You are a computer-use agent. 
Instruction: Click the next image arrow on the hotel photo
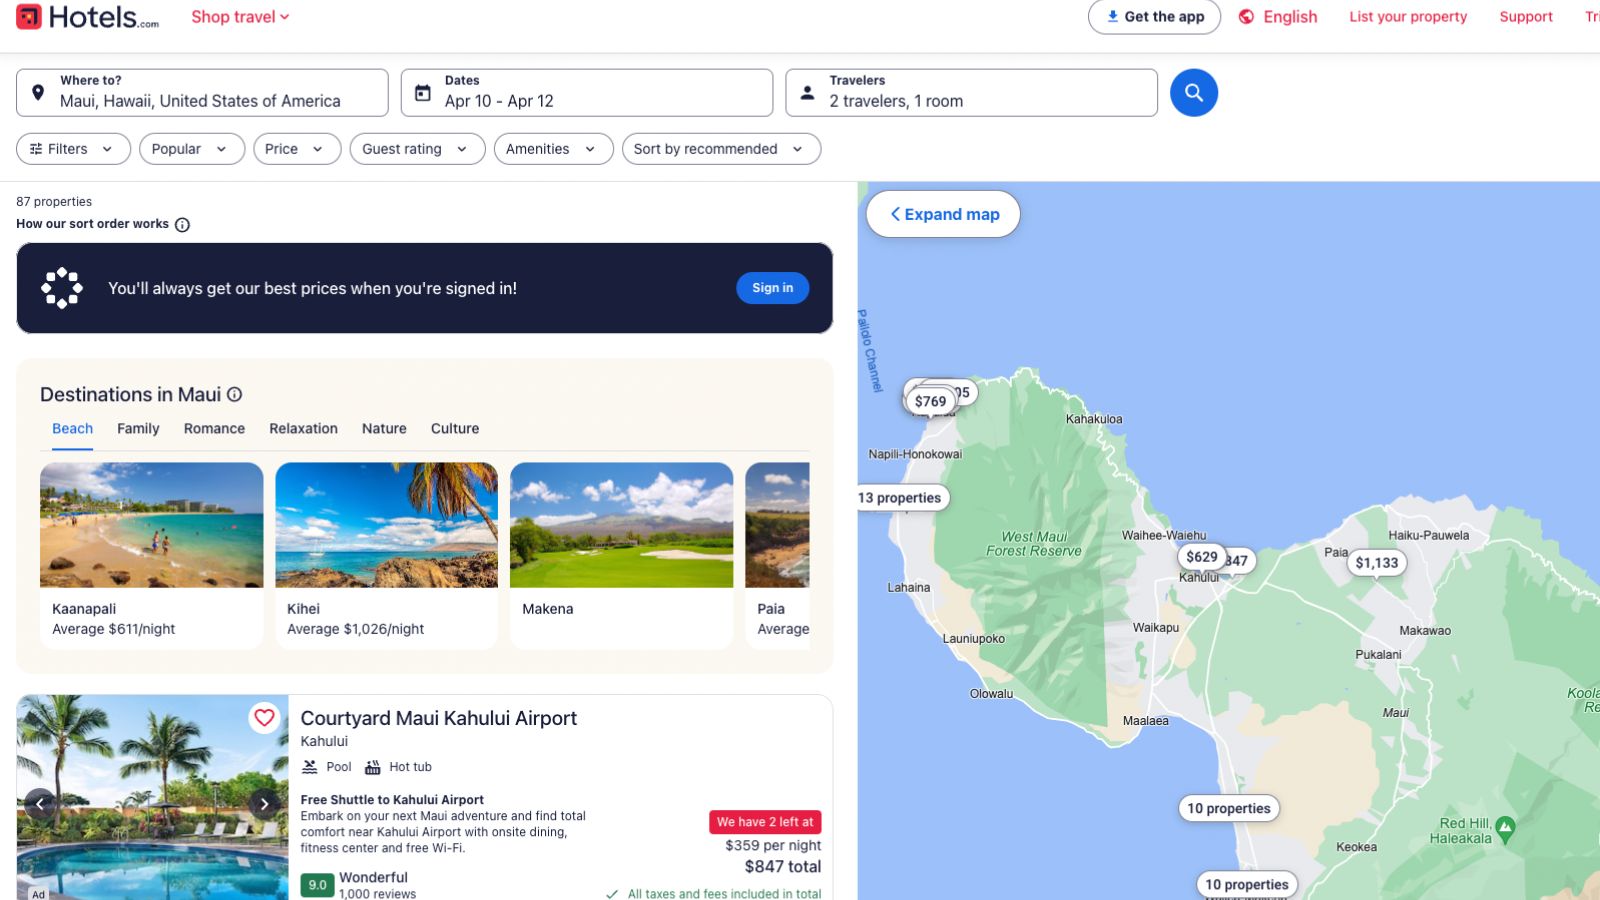point(265,803)
